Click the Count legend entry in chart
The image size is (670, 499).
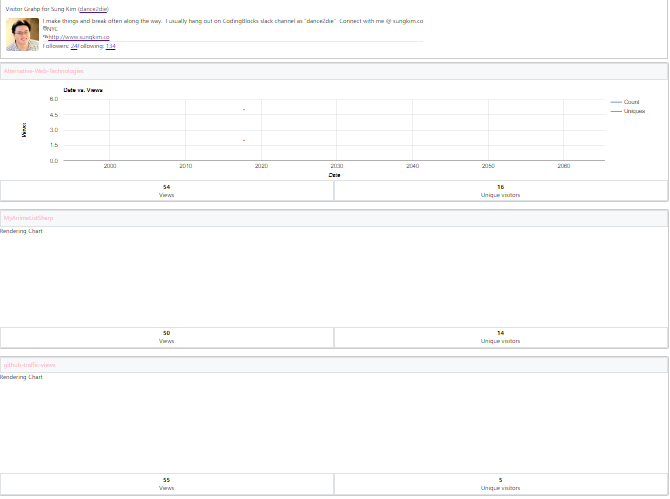click(631, 102)
